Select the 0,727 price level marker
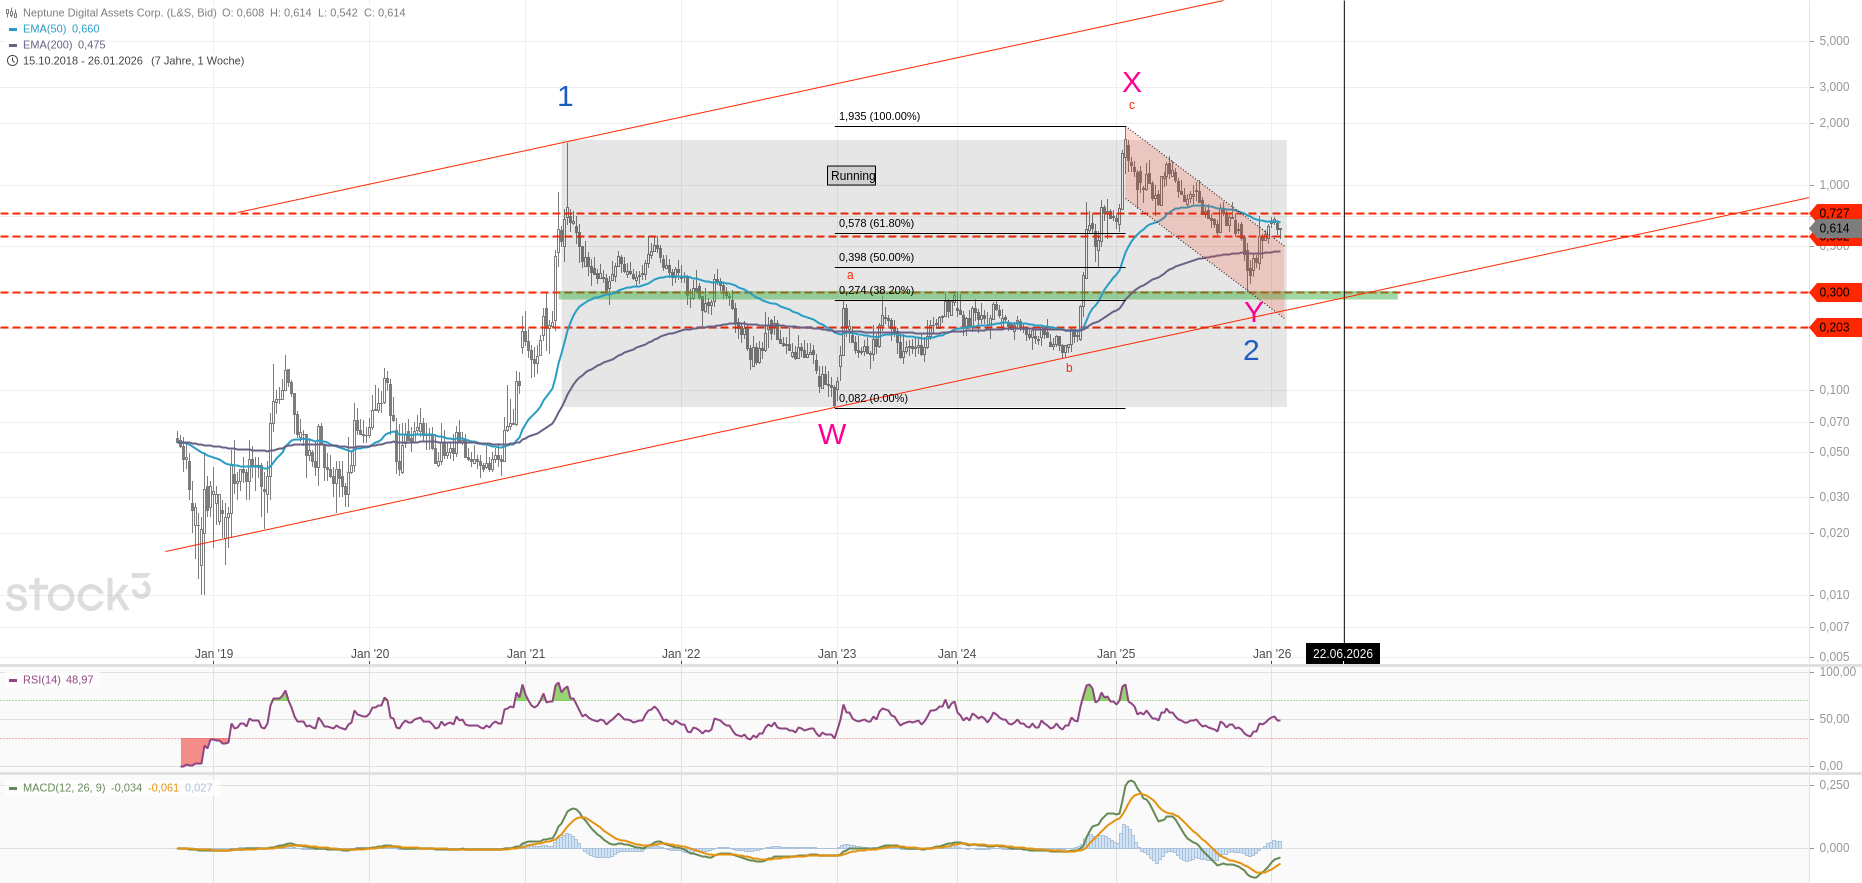This screenshot has height=883, width=1862. click(x=1834, y=213)
